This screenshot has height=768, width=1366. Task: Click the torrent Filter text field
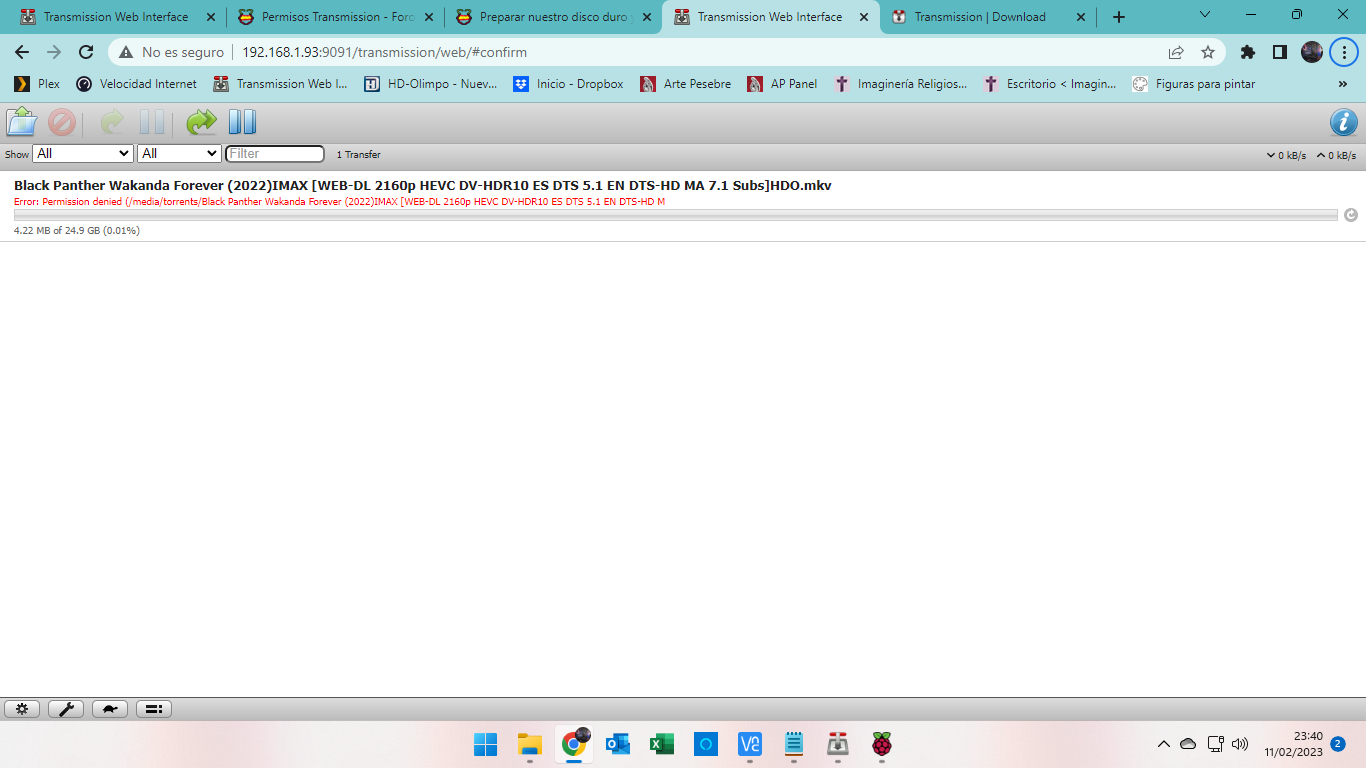pos(275,154)
